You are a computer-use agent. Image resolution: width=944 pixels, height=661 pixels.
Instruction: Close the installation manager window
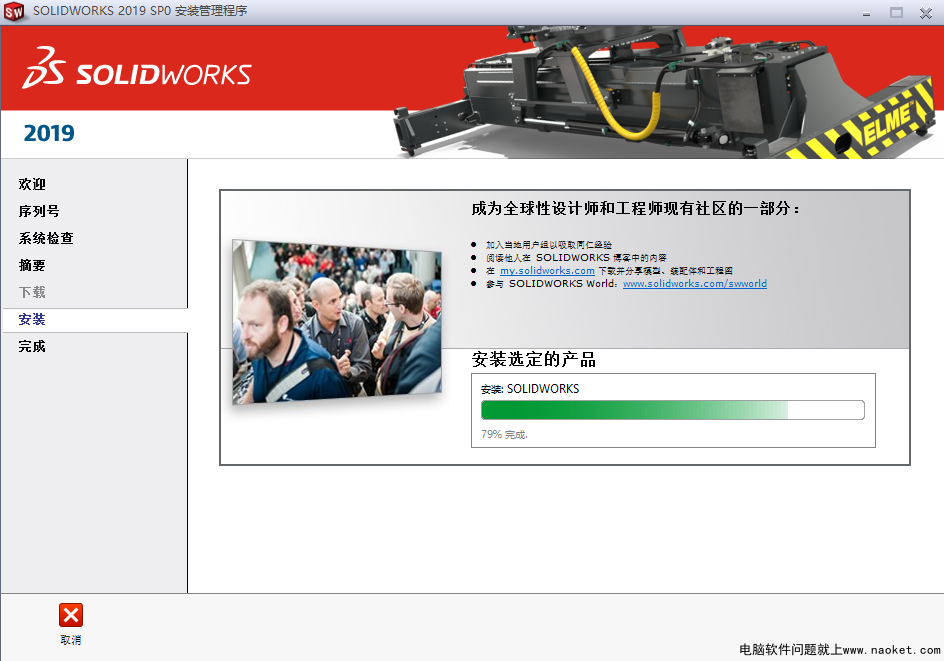[926, 13]
